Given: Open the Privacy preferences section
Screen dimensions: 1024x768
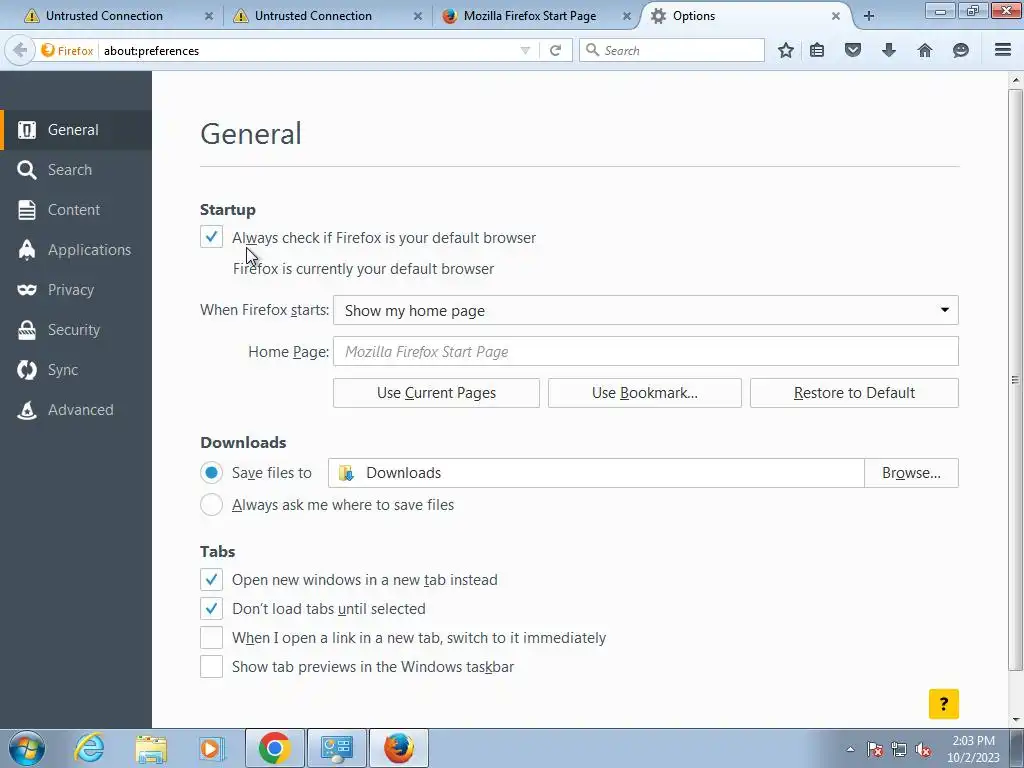Looking at the screenshot, I should click(76, 290).
